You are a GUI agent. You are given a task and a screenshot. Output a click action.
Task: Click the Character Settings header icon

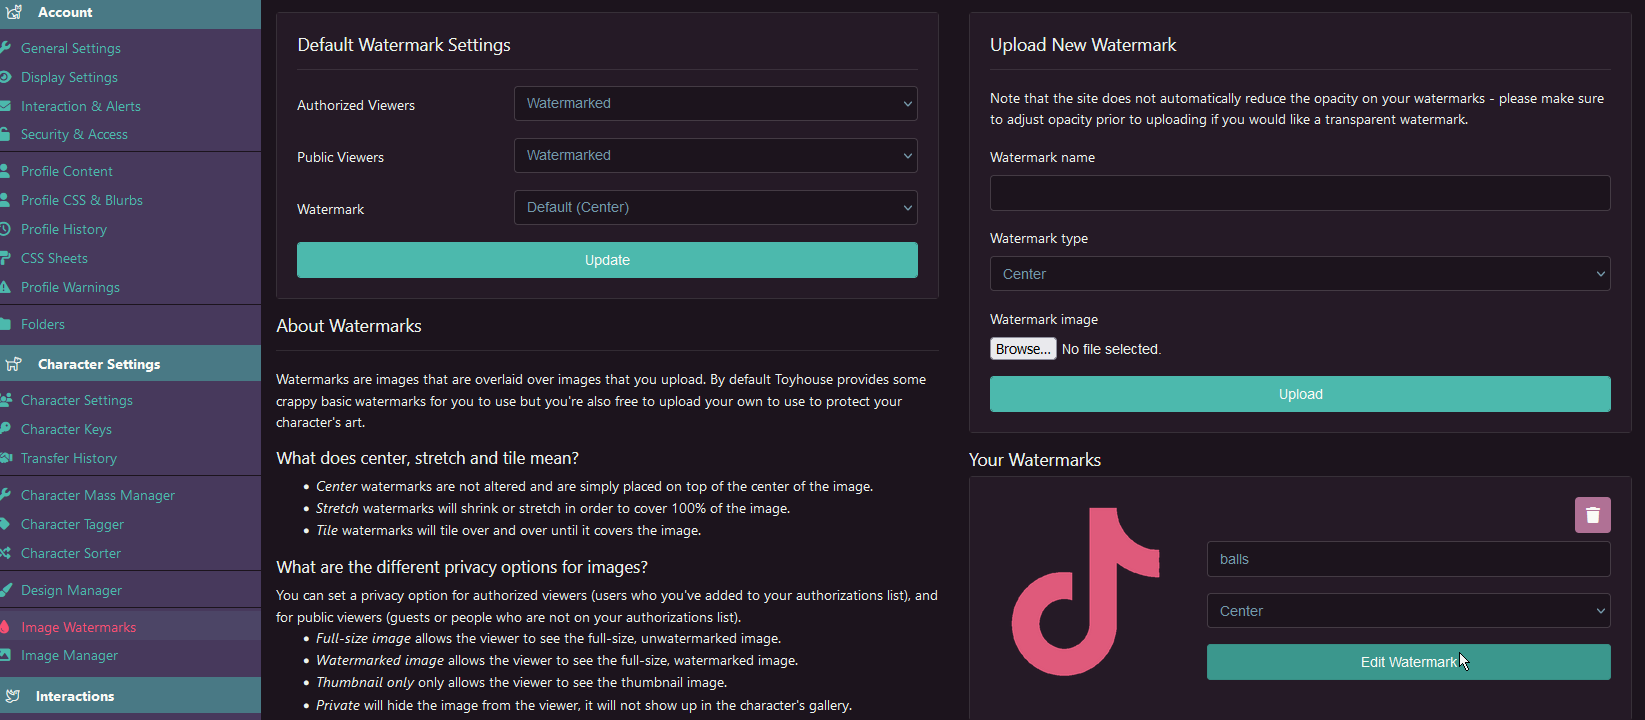coord(13,364)
